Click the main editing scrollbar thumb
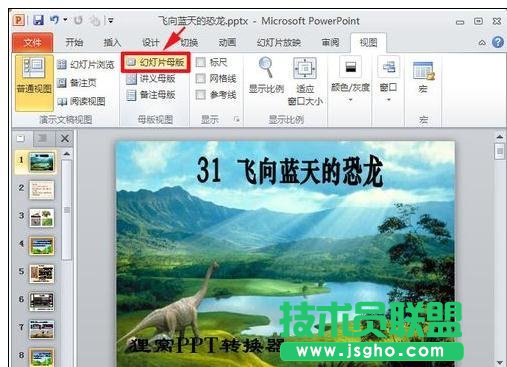Viewport: 507px width, 367px height. (499, 151)
